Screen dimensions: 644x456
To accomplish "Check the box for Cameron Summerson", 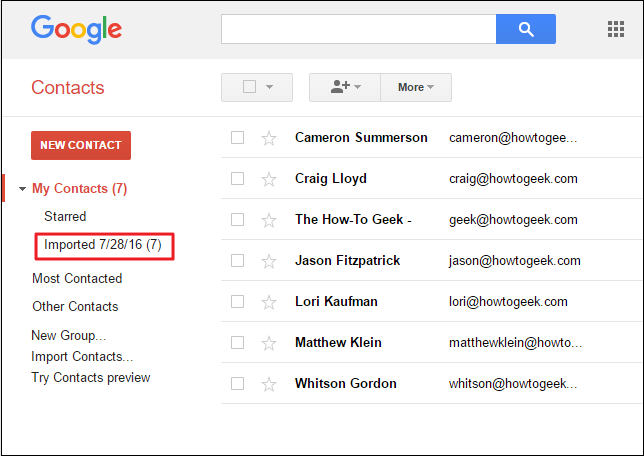I will click(x=237, y=138).
